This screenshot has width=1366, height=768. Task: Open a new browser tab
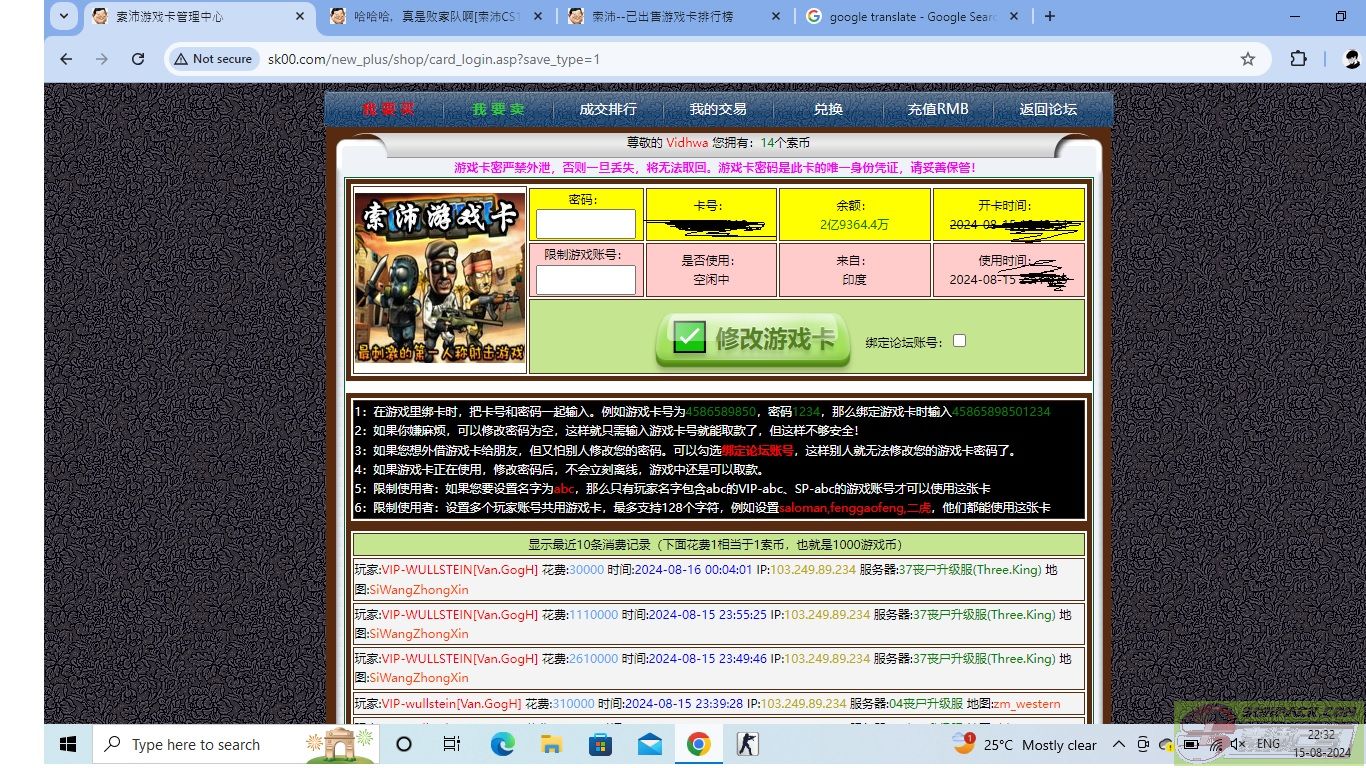1049,16
